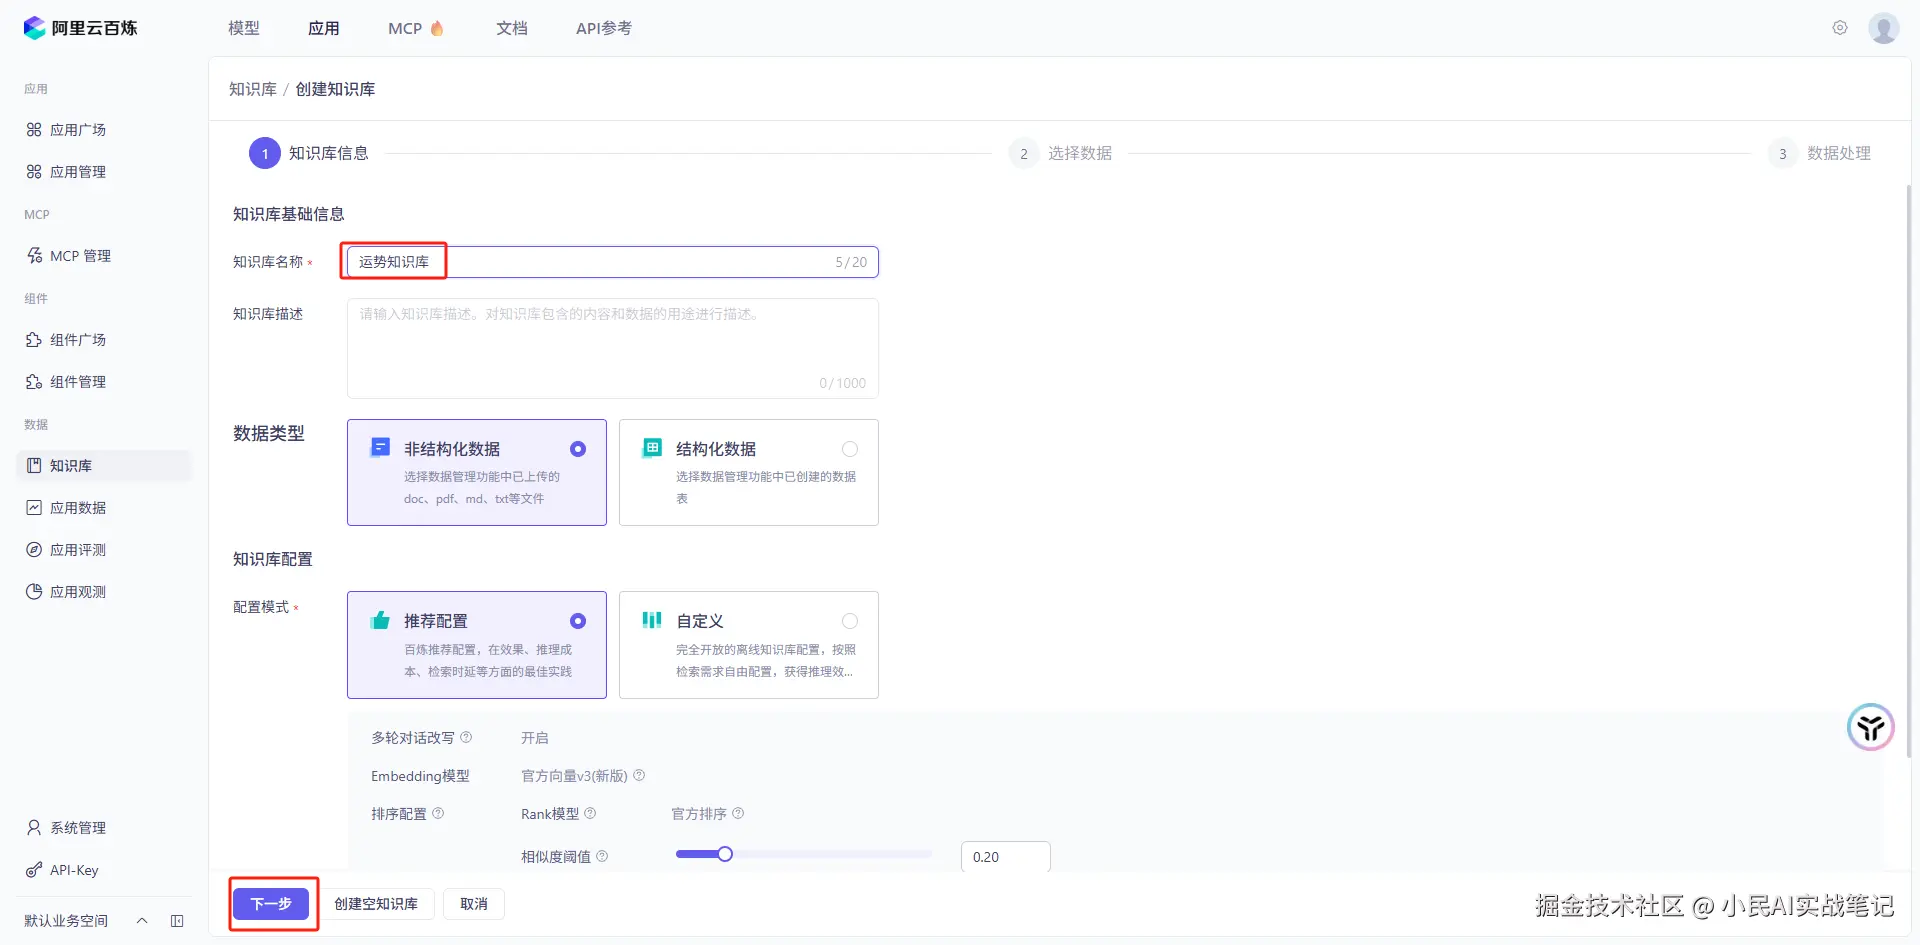Select the 推荐配置 radio button
Image resolution: width=1920 pixels, height=945 pixels.
click(578, 621)
